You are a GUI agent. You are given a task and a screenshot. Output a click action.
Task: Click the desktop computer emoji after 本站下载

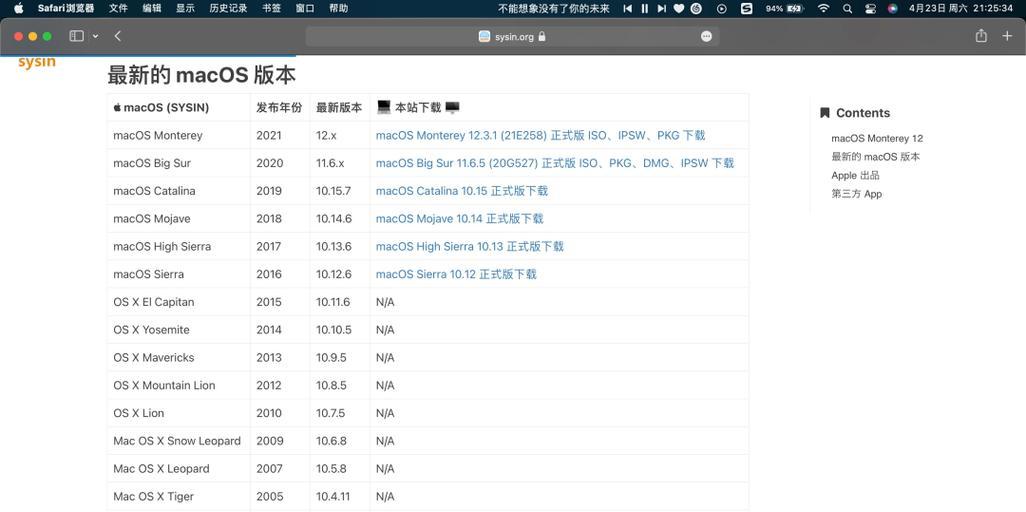click(452, 107)
